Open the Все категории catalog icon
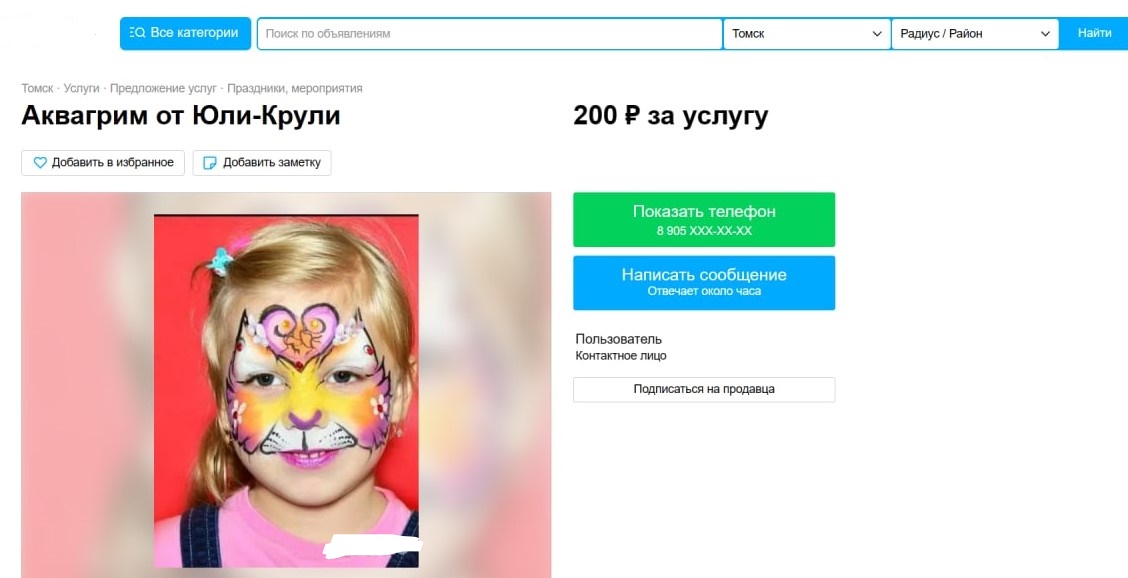 pos(137,33)
